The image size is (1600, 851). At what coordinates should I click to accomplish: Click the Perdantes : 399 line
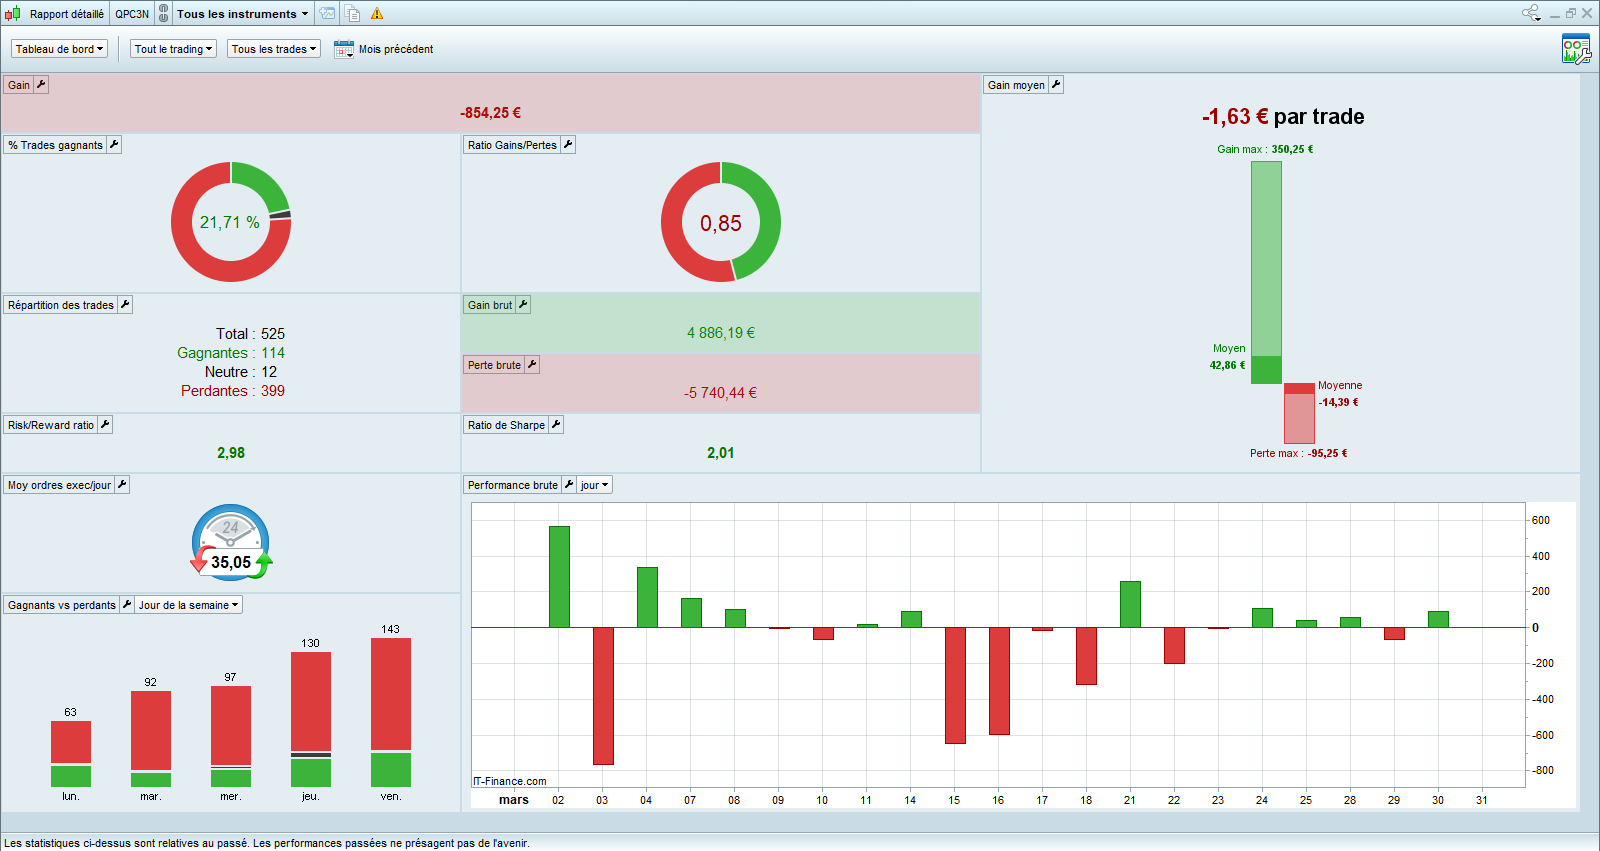[x=233, y=391]
